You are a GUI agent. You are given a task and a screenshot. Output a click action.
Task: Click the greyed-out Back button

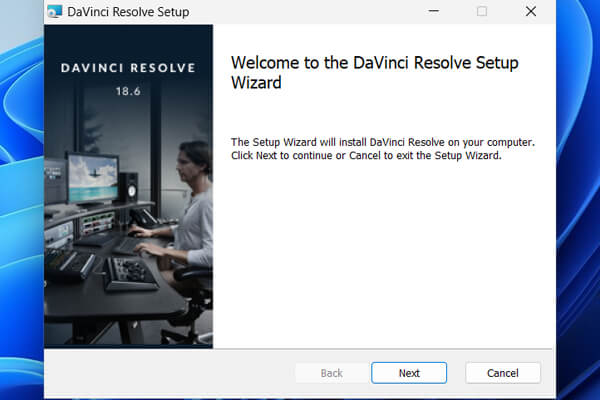(x=331, y=373)
